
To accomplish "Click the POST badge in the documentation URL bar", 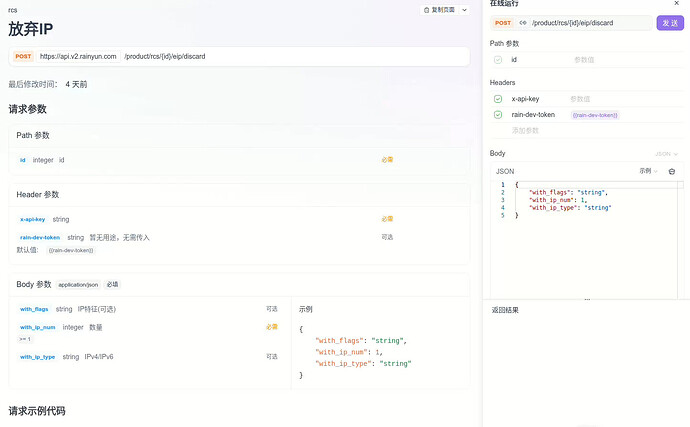I will click(x=23, y=56).
